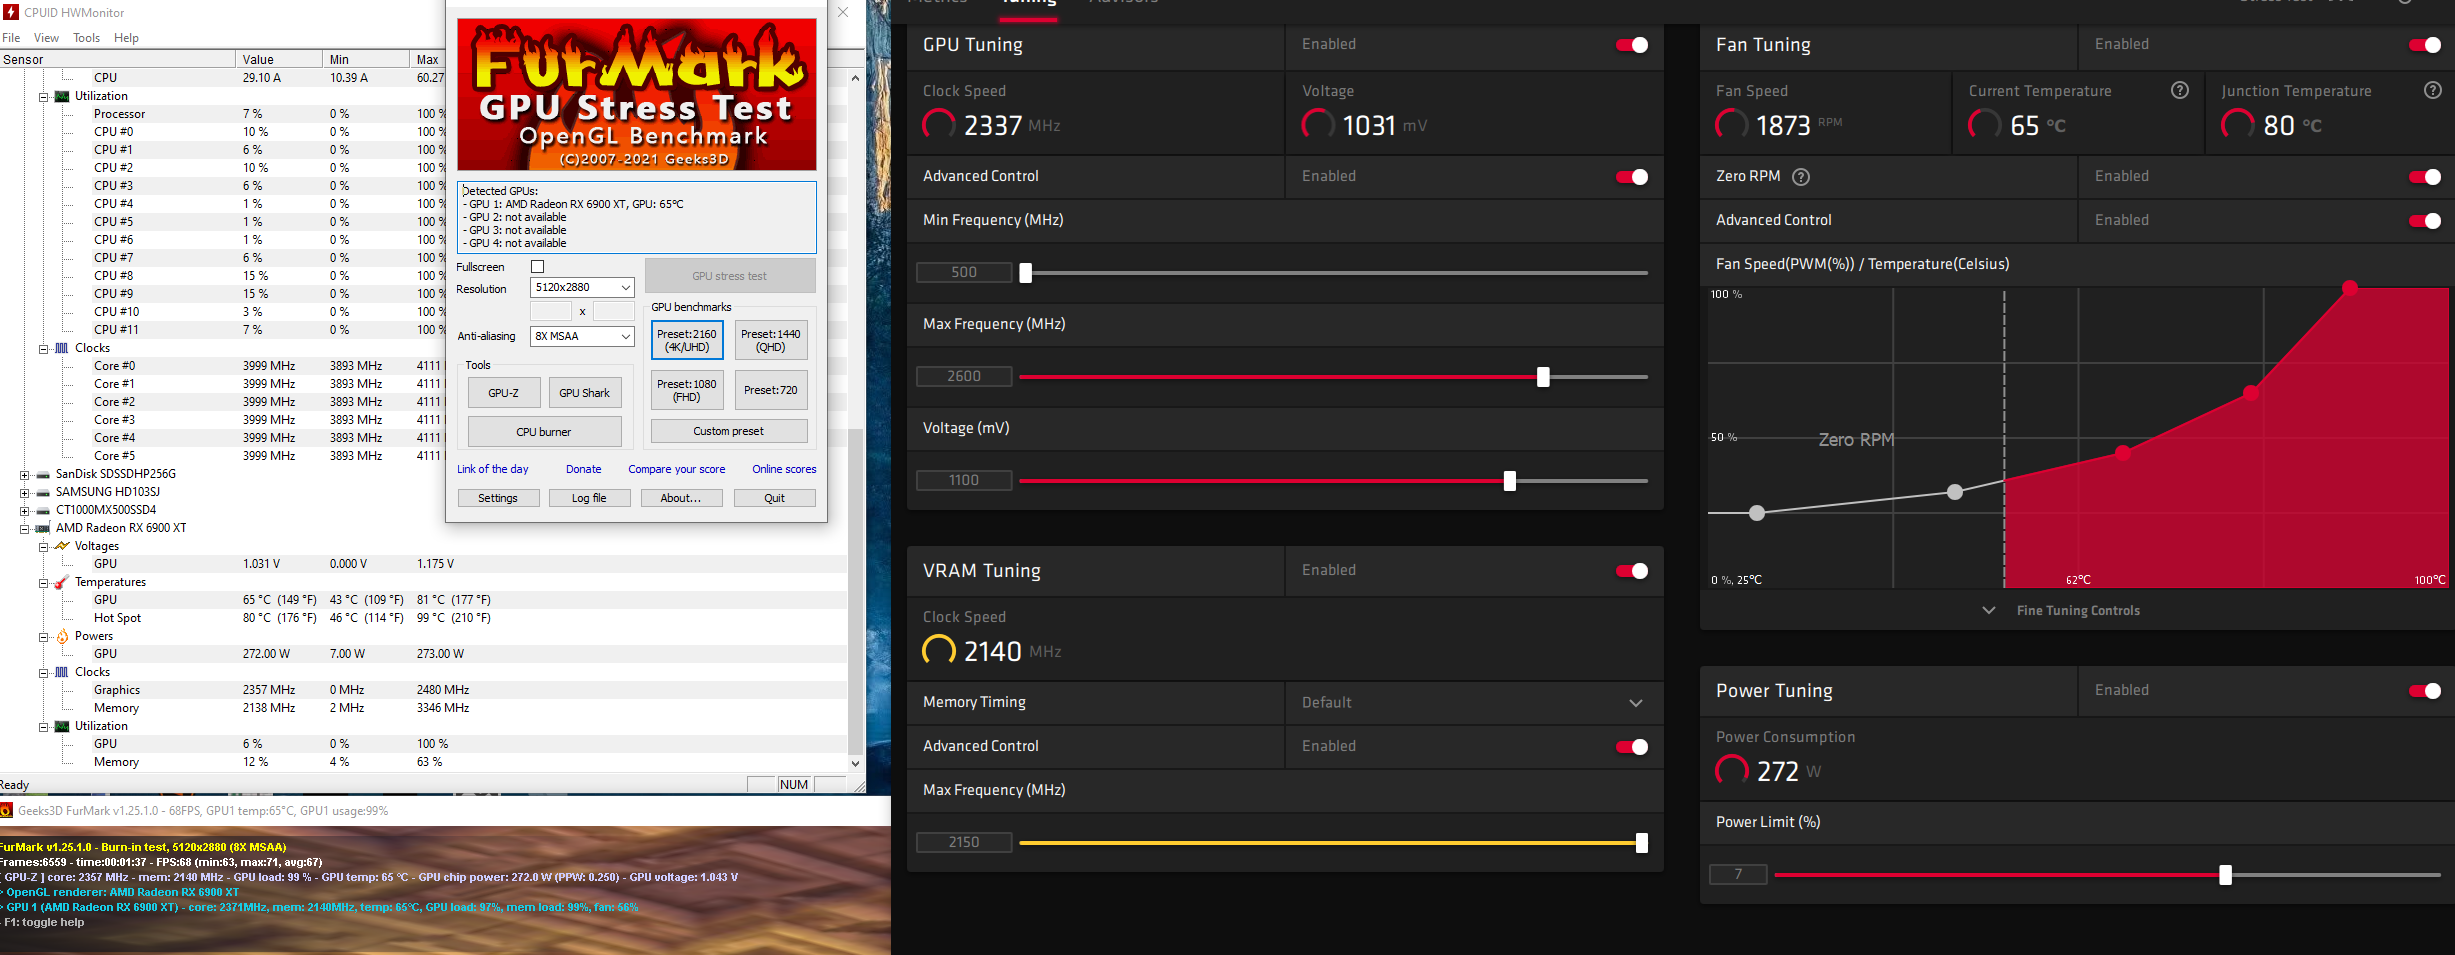Click the Power Limit value field showing 7
Screen dimensions: 2455x955
point(1738,874)
